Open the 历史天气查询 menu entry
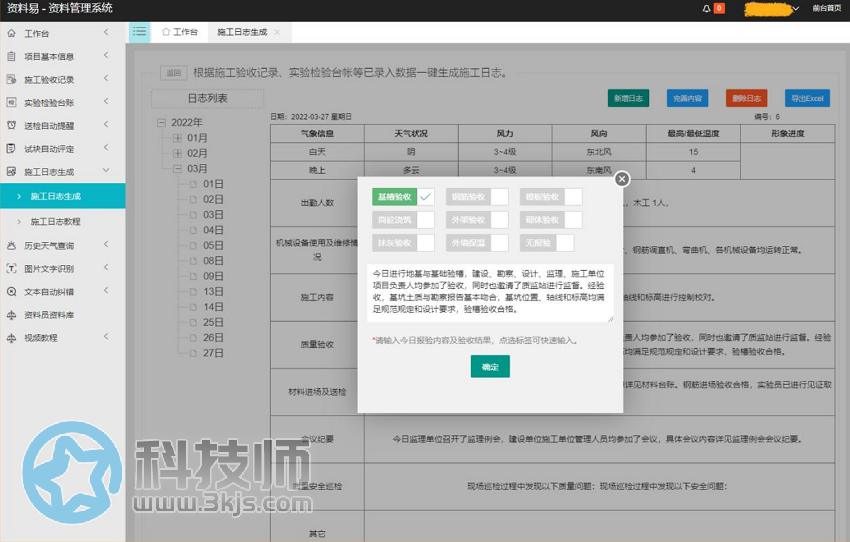 point(49,246)
